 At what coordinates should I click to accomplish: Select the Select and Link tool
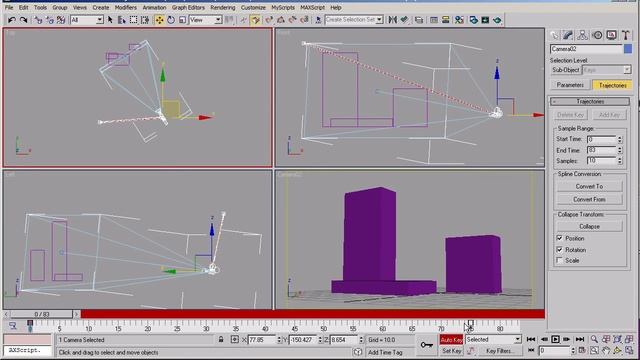[x=38, y=20]
